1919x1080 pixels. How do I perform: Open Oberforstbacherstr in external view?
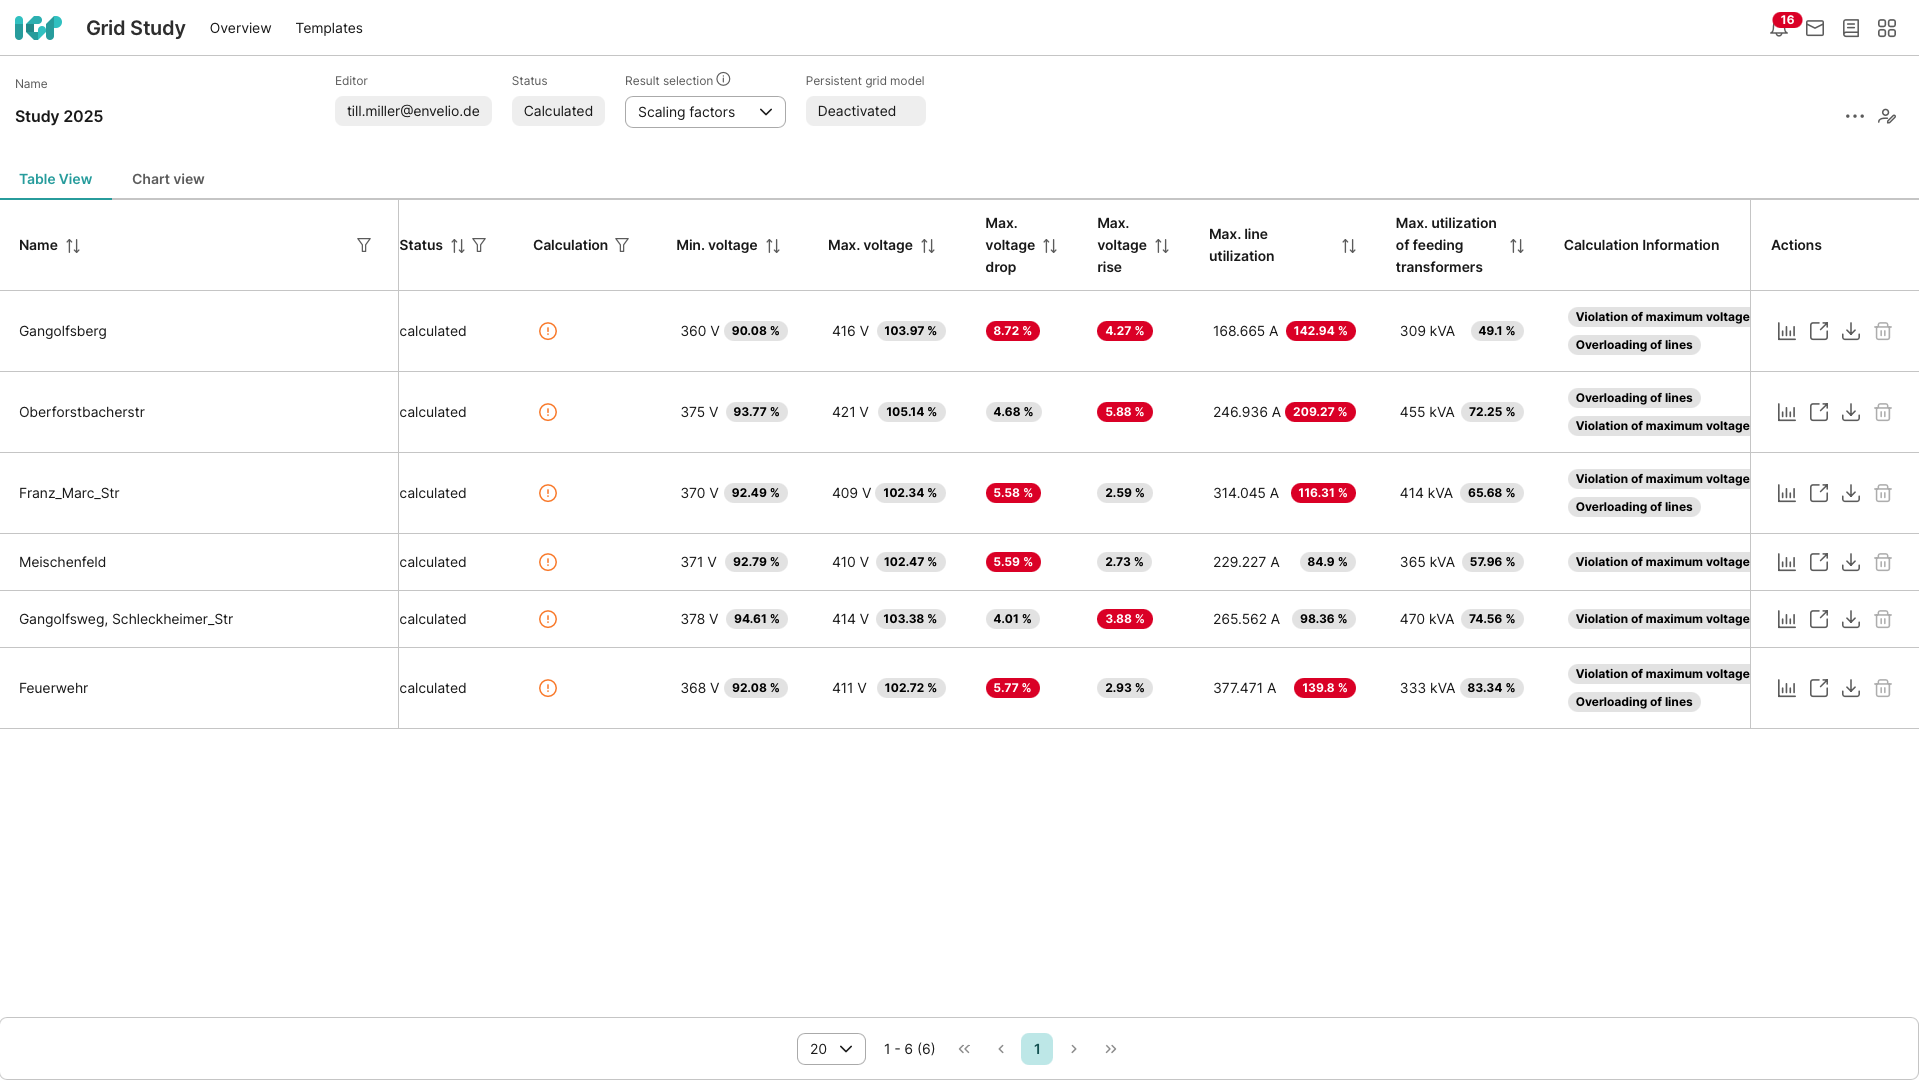(x=1819, y=412)
